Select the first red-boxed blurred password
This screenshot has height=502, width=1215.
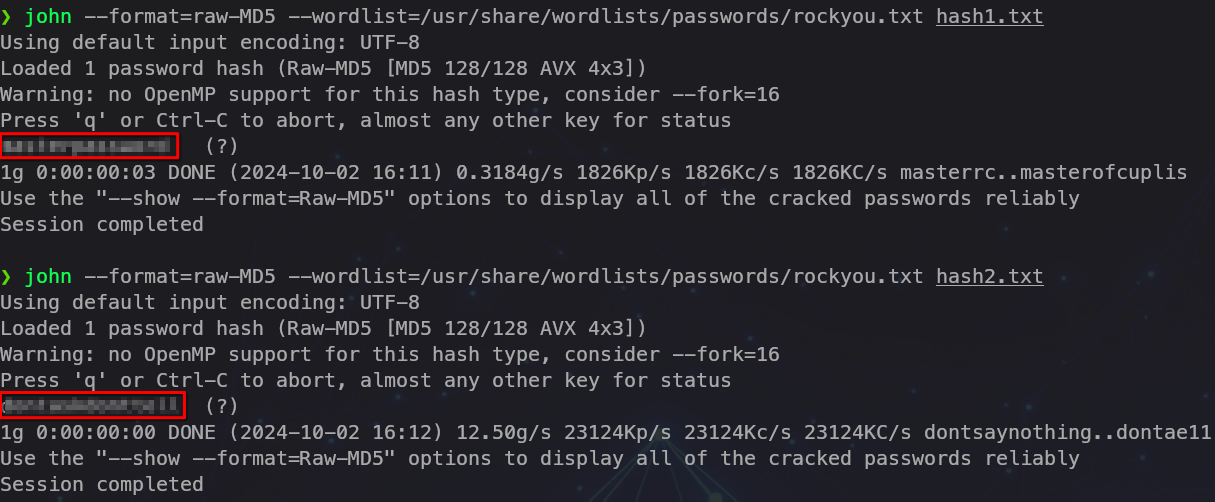(90, 147)
